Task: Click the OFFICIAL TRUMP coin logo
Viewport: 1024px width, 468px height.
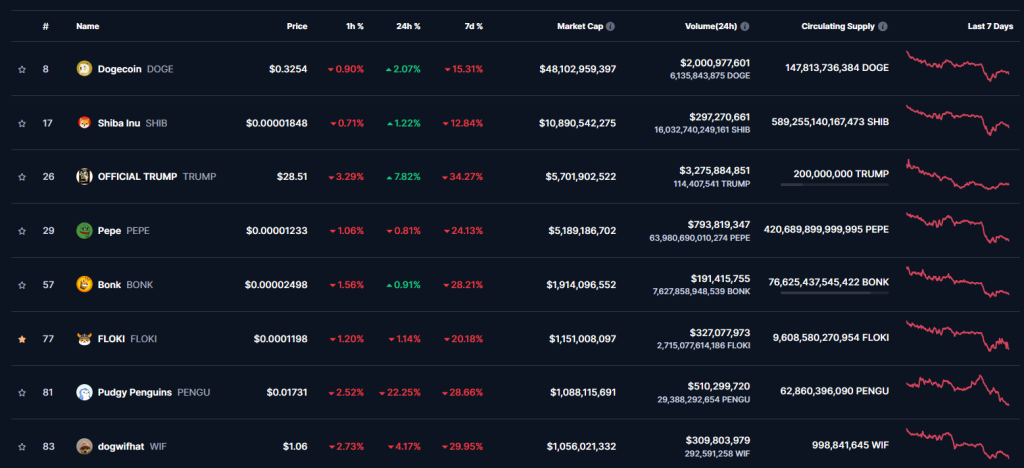Action: (x=84, y=176)
